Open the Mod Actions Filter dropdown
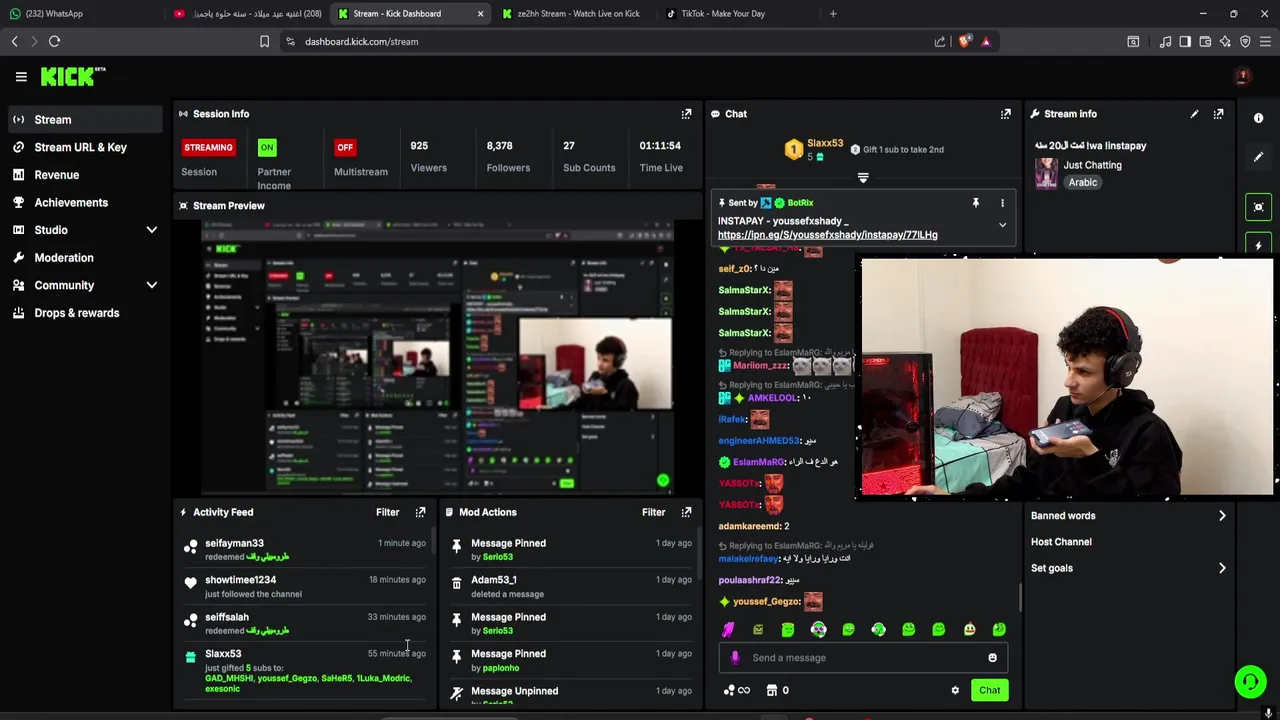The width and height of the screenshot is (1280, 720). [653, 512]
